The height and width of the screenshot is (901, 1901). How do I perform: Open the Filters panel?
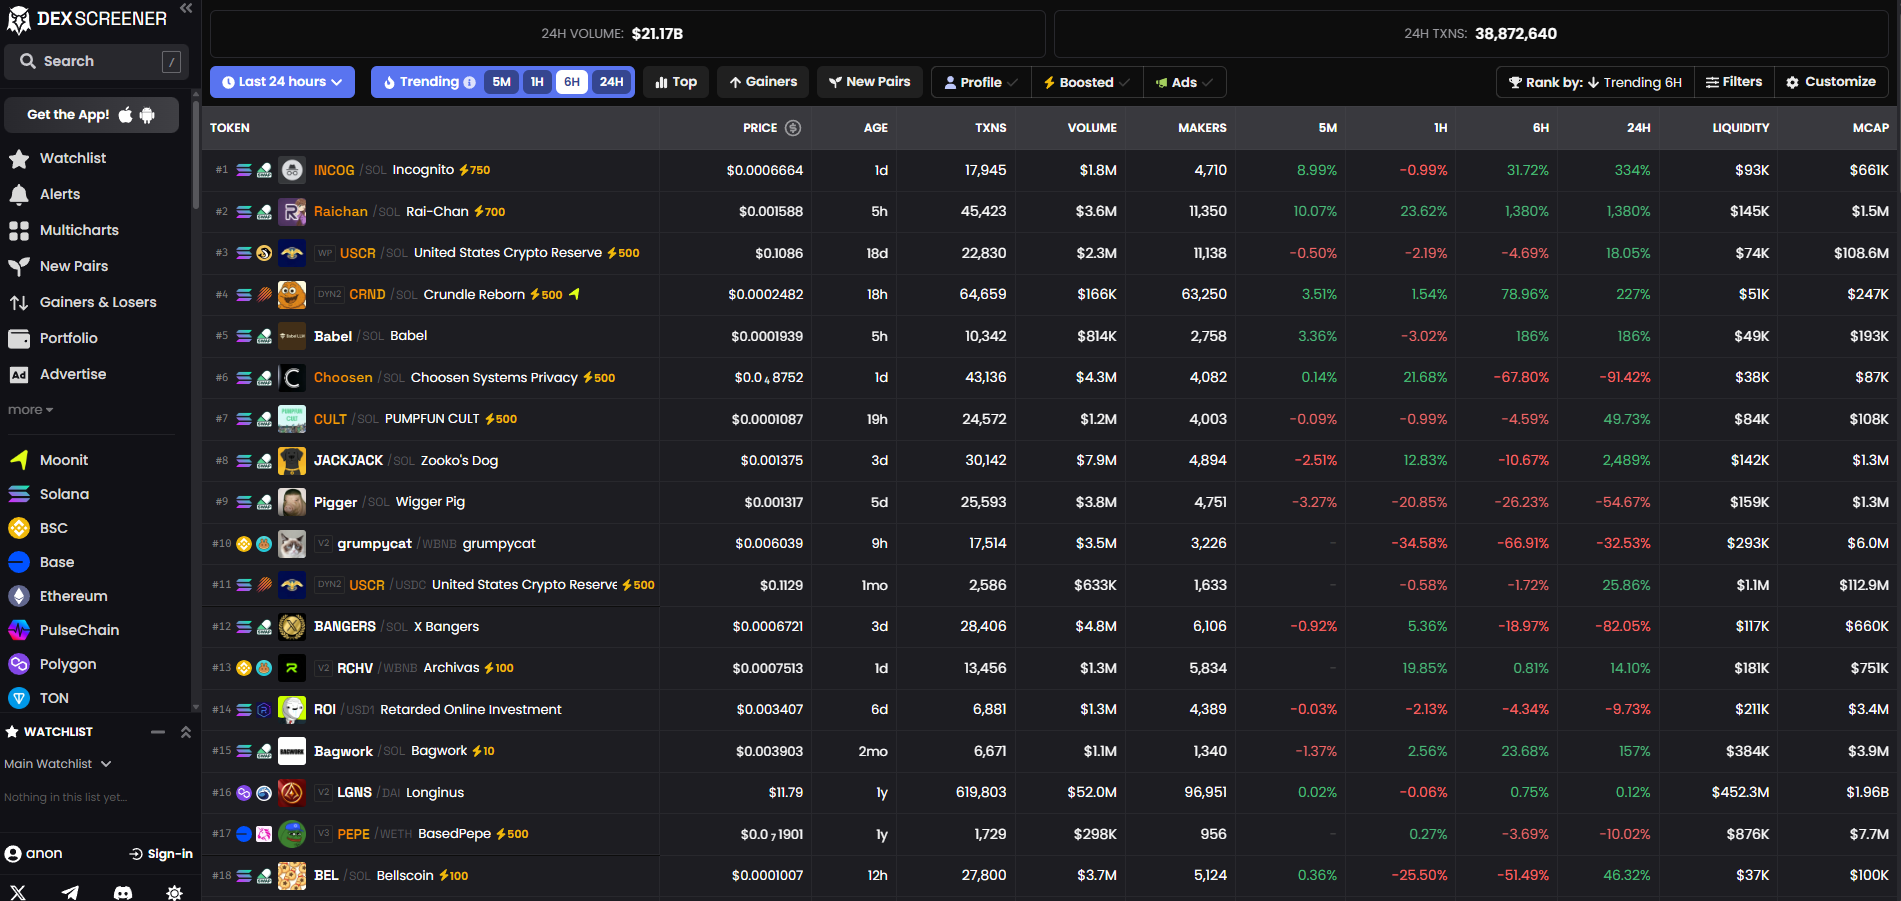[1734, 81]
